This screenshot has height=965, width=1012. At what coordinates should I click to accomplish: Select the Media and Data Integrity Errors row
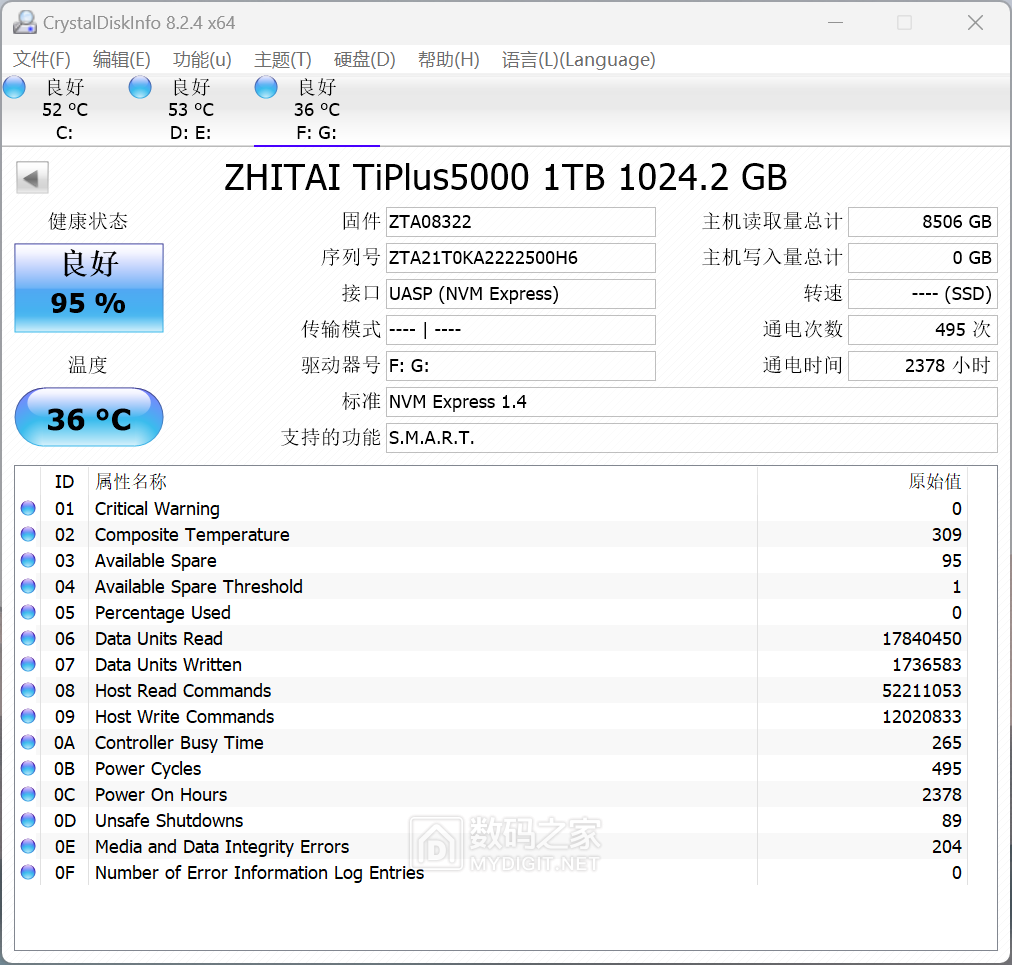(491, 846)
